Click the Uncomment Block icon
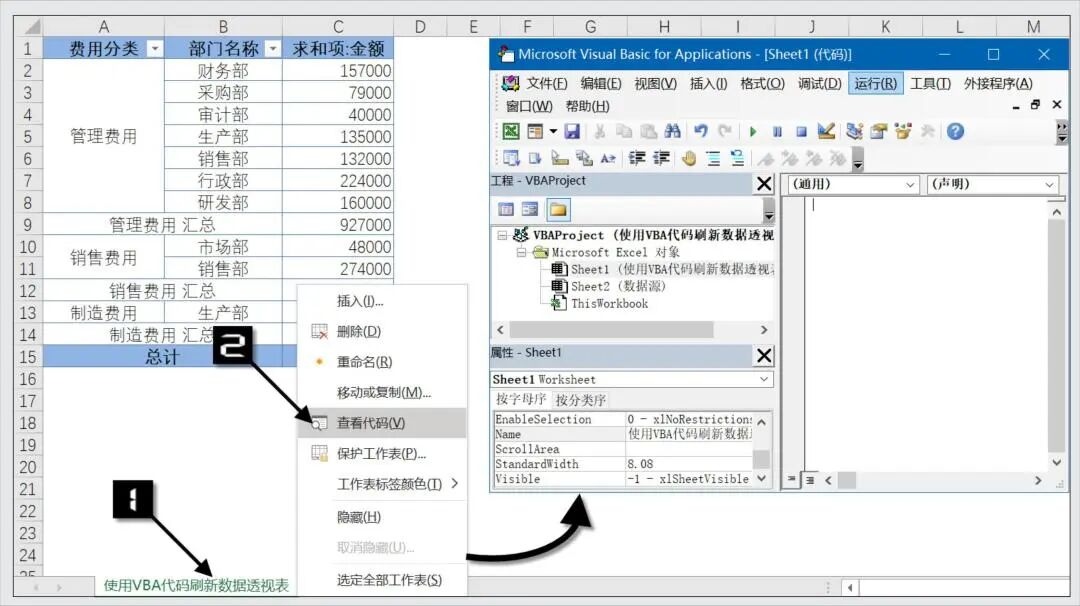 [x=738, y=158]
